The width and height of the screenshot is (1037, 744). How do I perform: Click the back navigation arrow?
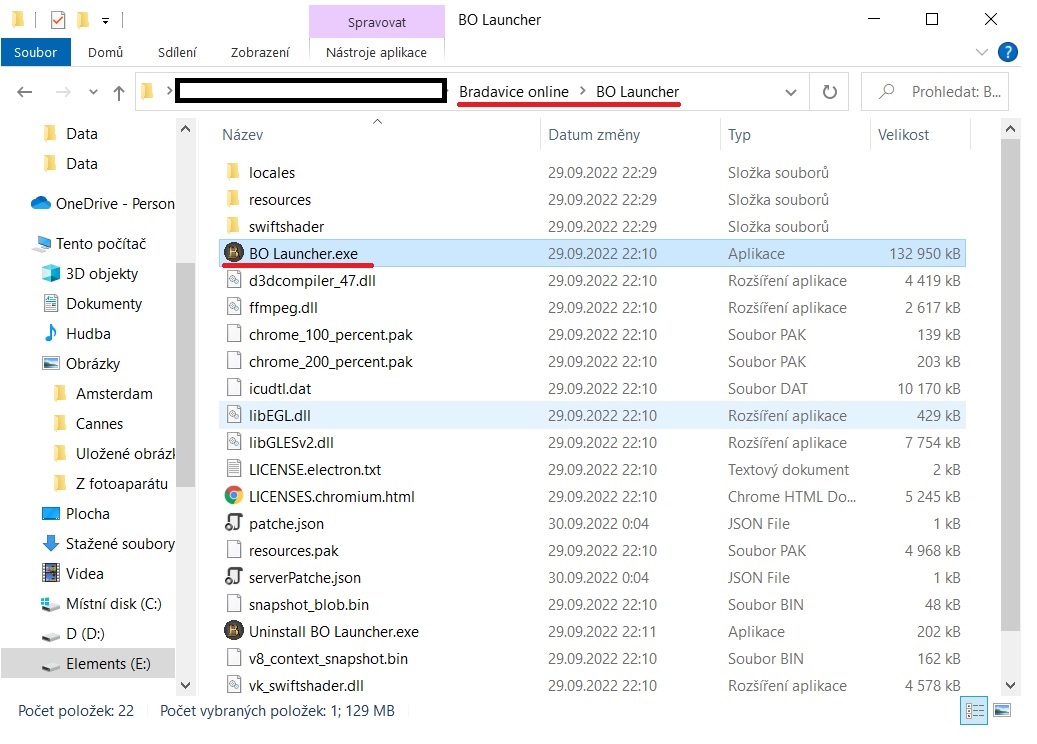[x=24, y=91]
